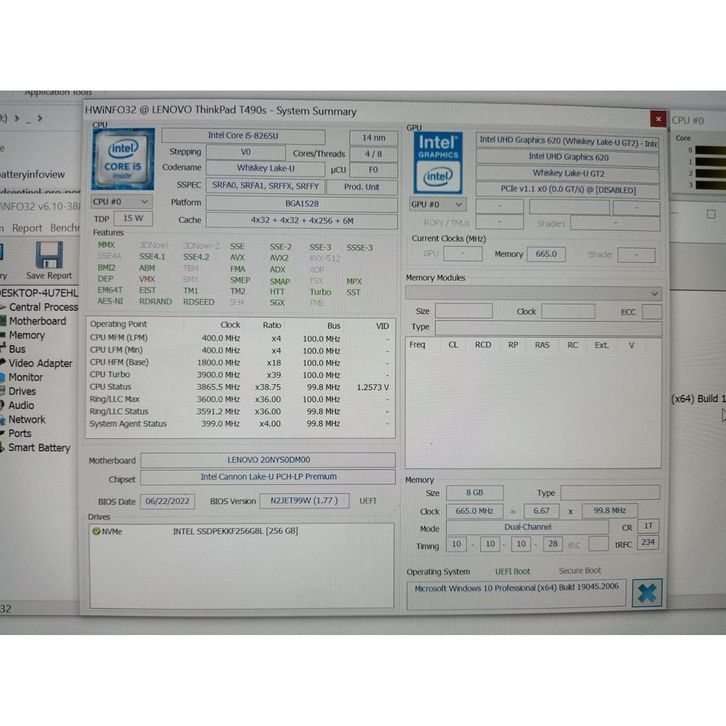The width and height of the screenshot is (726, 726).
Task: Open the GPU #0 selector dropdown
Action: pyautogui.click(x=437, y=204)
